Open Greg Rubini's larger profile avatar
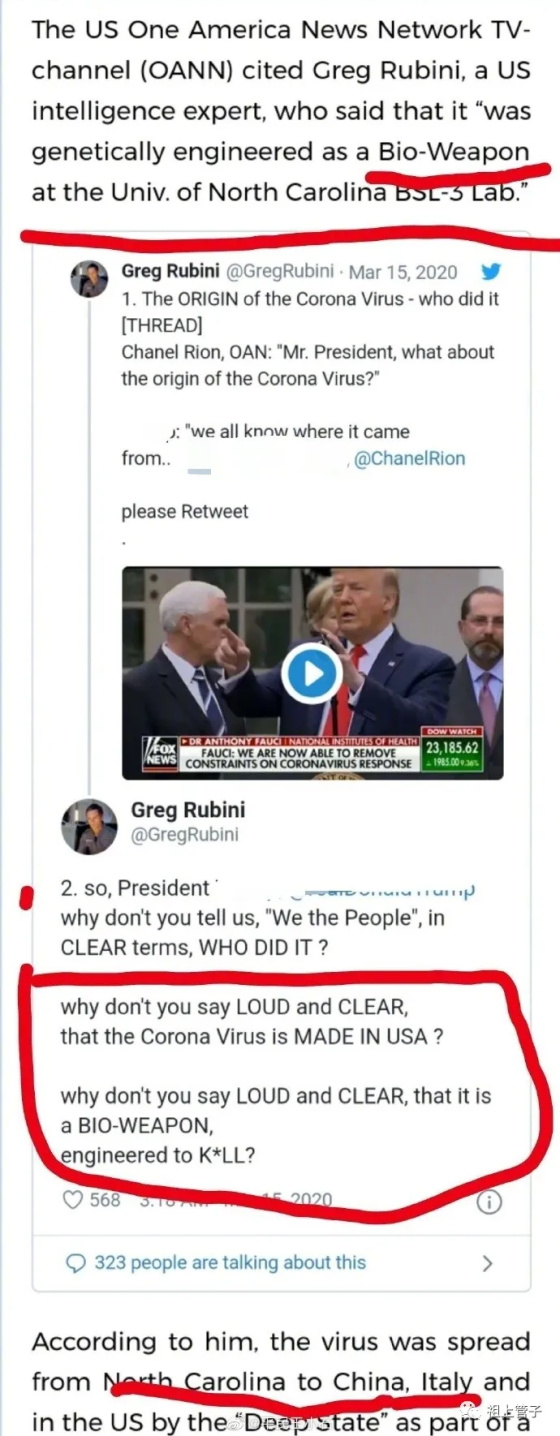 tap(89, 826)
